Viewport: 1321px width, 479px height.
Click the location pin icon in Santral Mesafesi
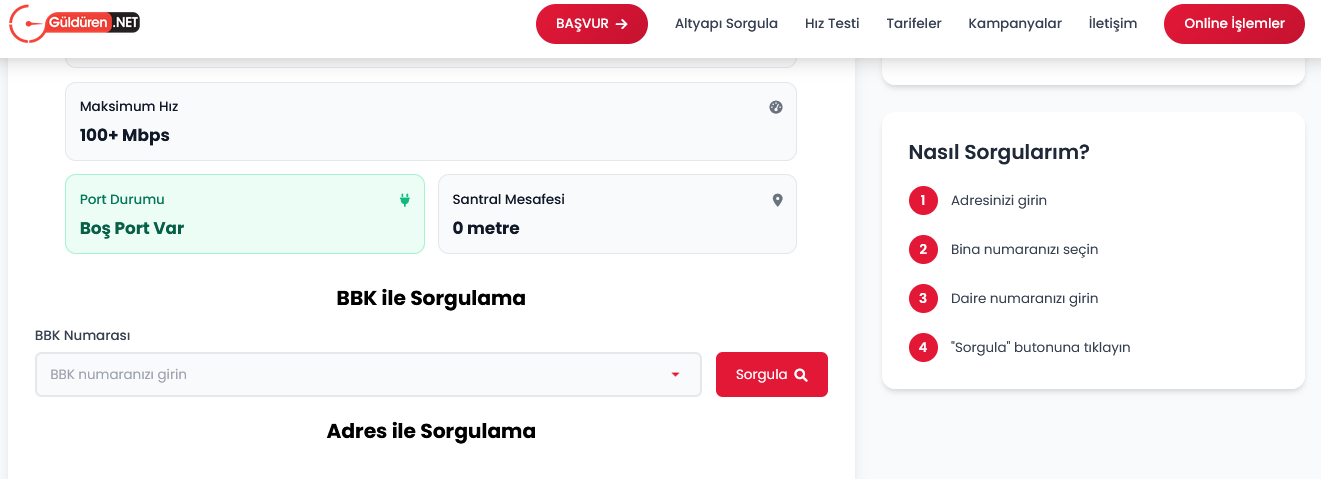click(777, 200)
